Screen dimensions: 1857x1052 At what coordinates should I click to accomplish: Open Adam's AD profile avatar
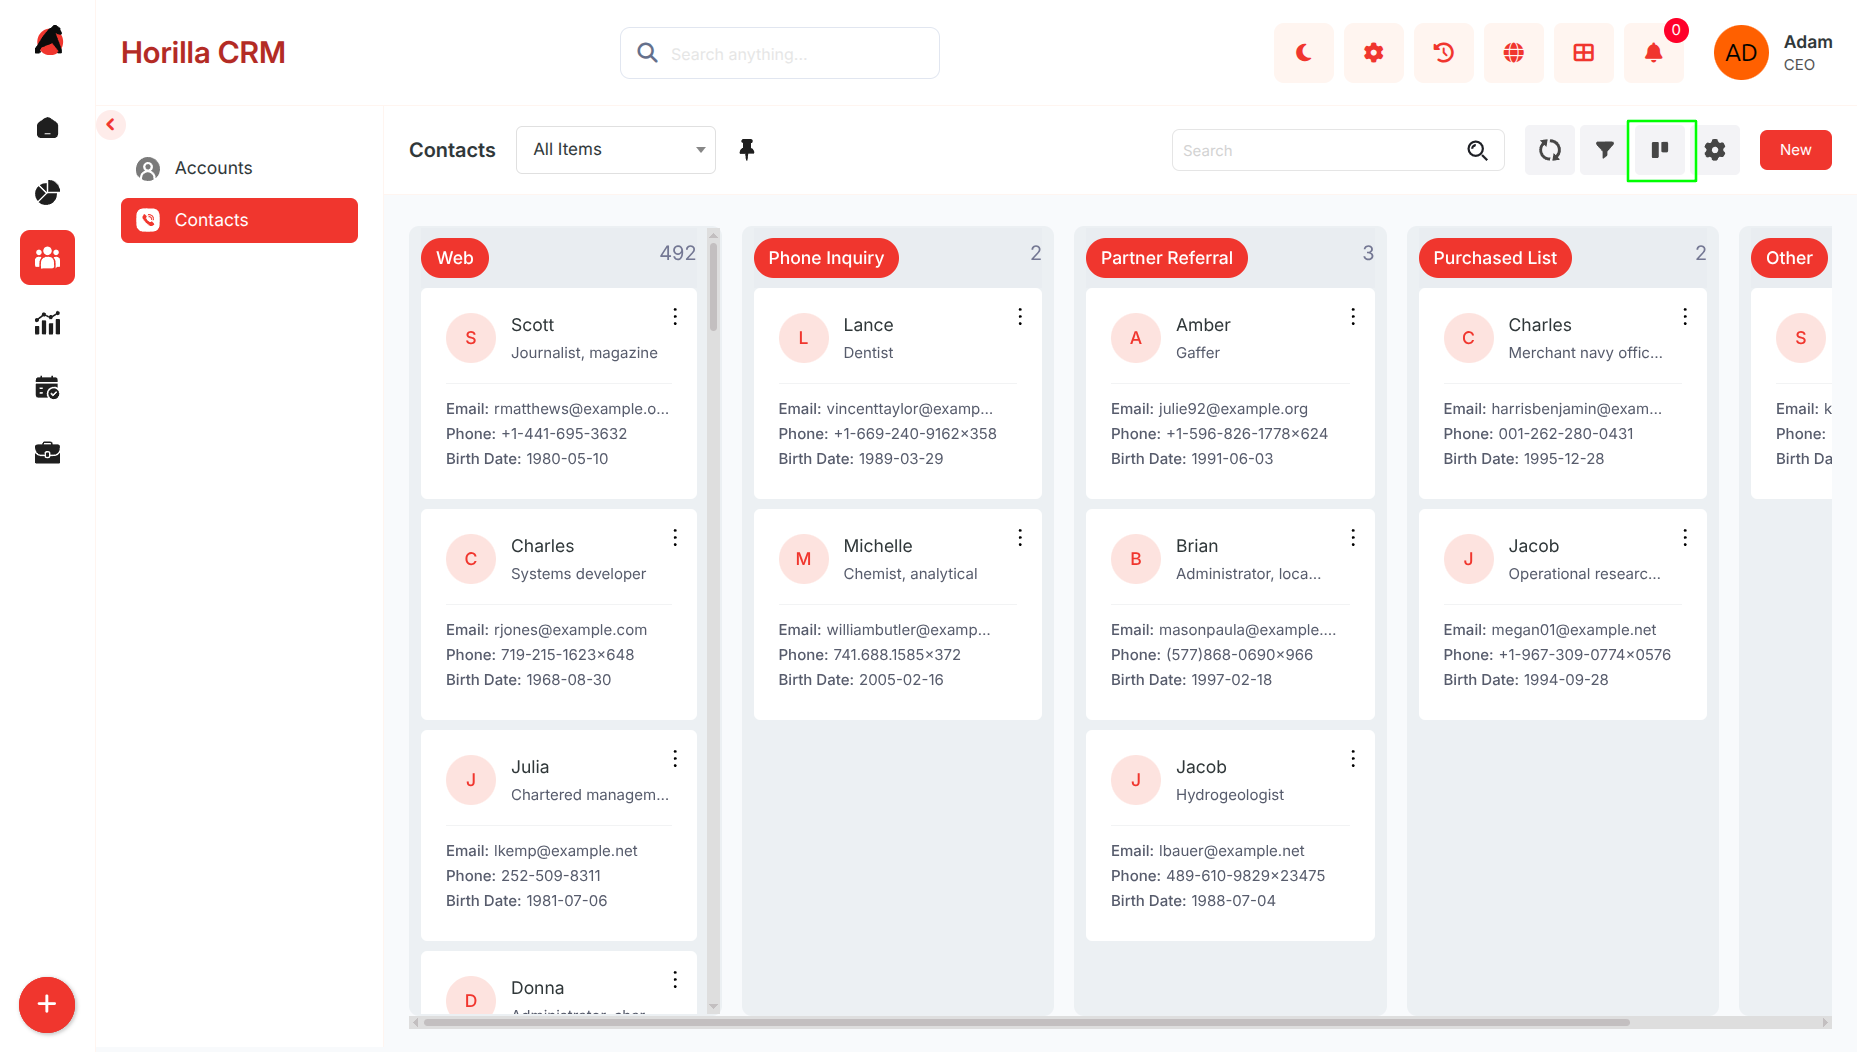pos(1741,53)
